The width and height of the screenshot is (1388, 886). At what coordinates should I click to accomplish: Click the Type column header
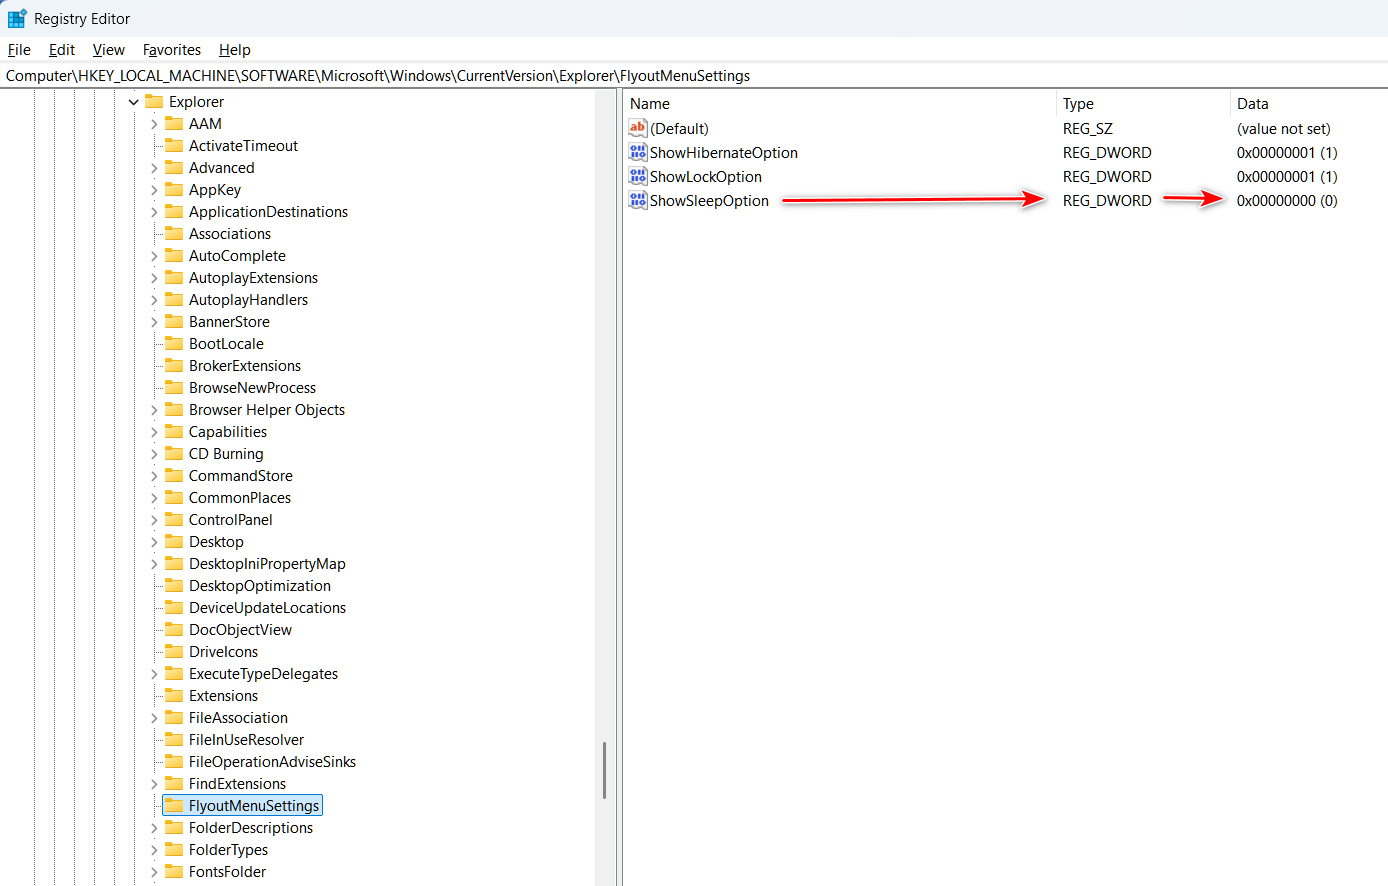pyautogui.click(x=1078, y=104)
